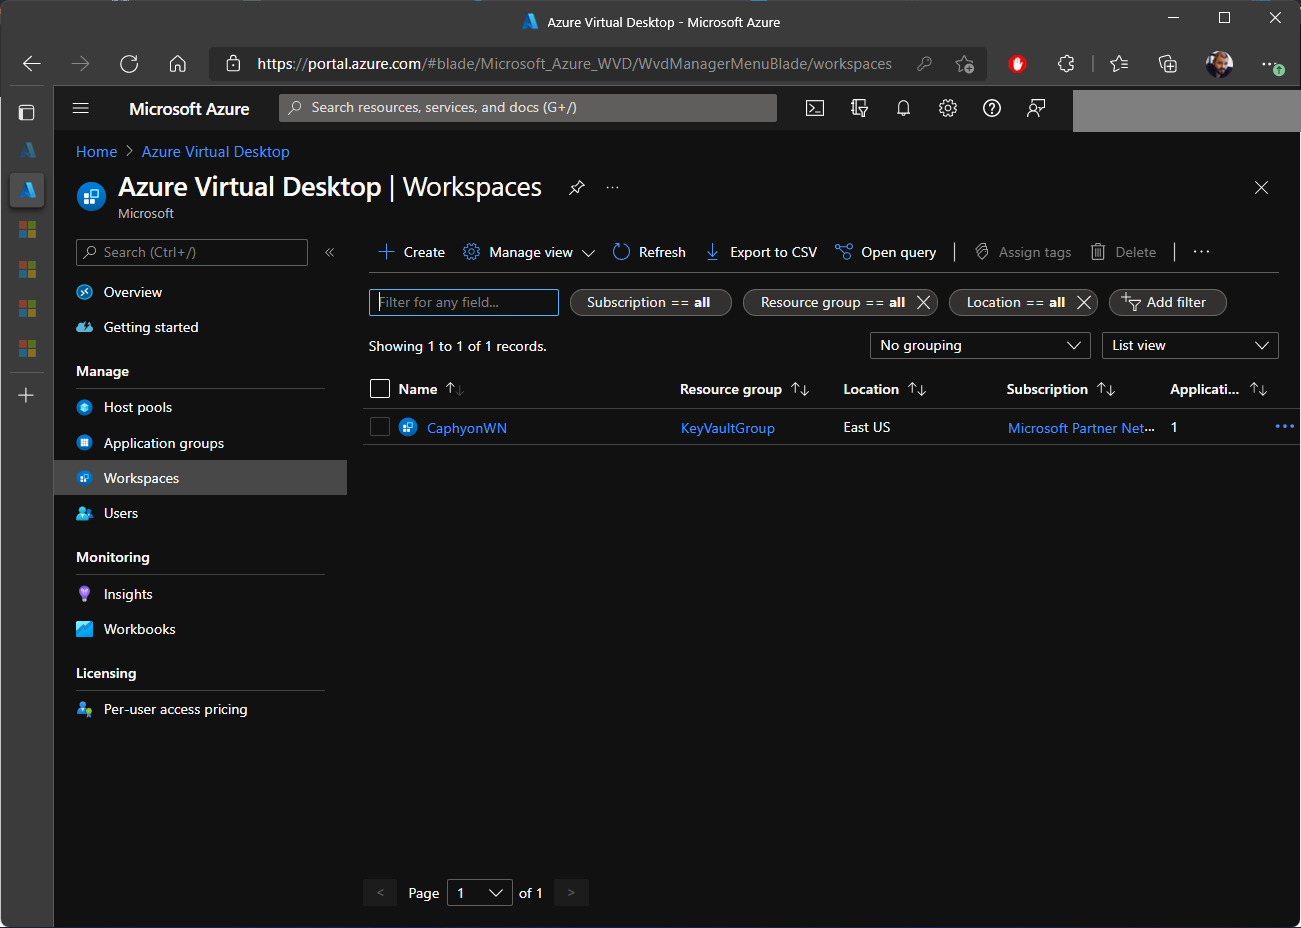The width and height of the screenshot is (1301, 928).
Task: Select all rows checkbox in header
Action: point(380,389)
